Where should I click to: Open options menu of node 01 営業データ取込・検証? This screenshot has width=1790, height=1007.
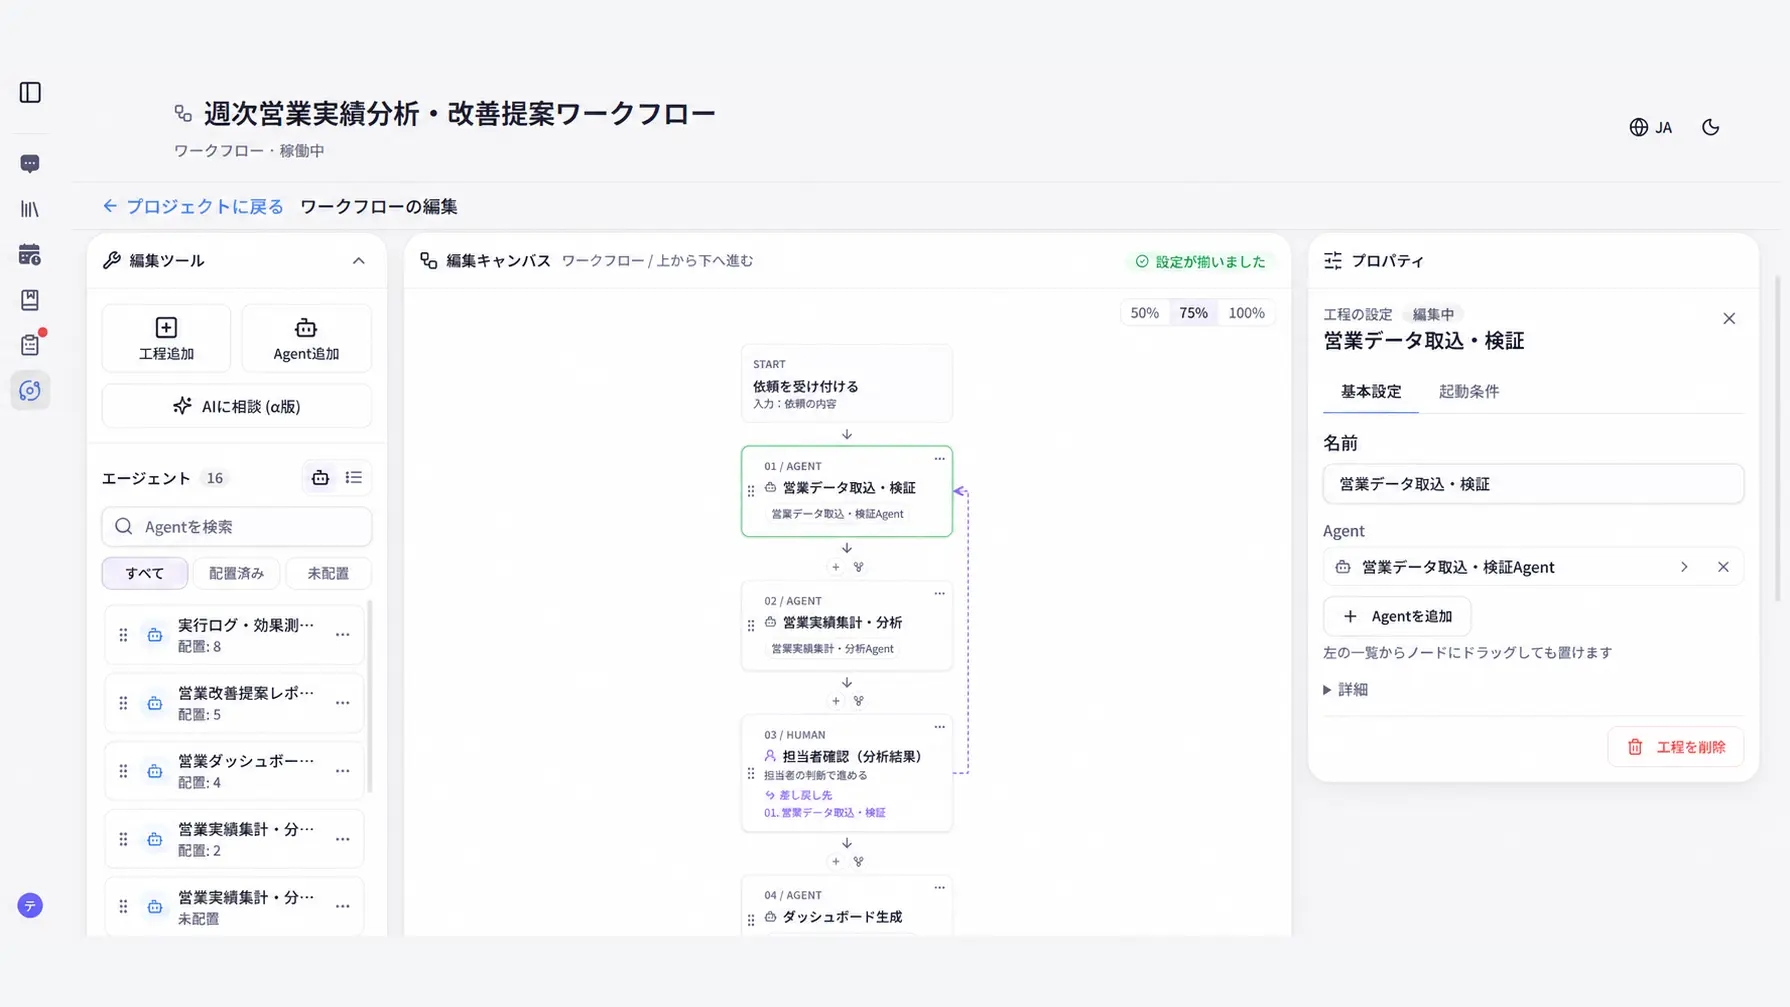939,459
